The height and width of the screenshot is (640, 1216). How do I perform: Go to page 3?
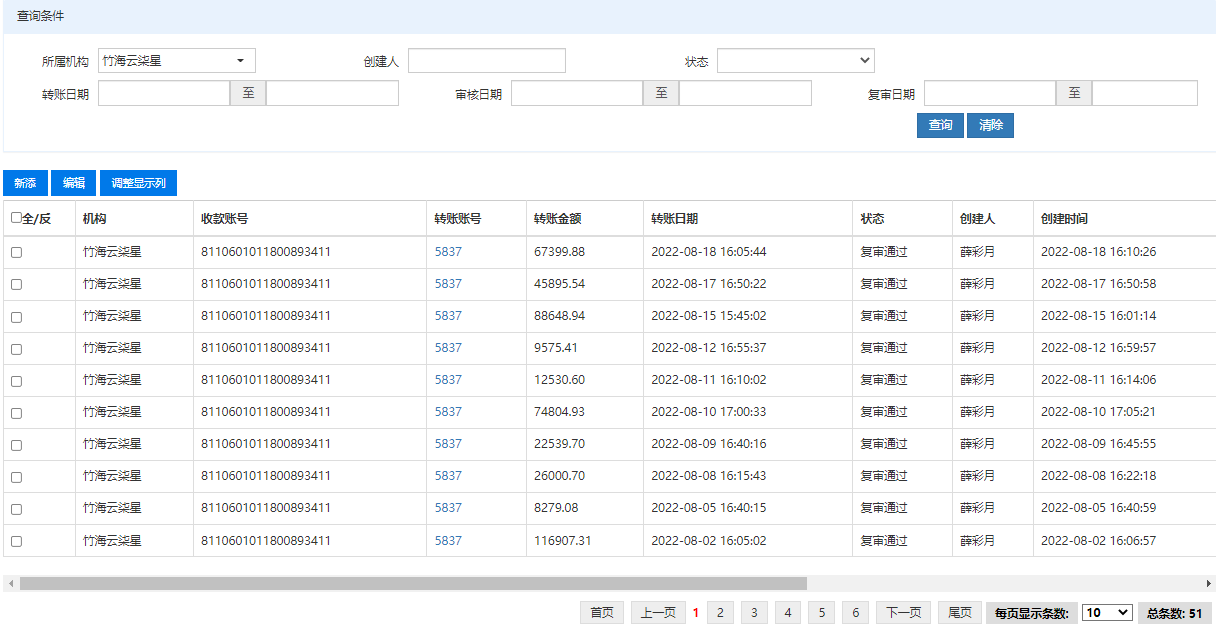(754, 613)
